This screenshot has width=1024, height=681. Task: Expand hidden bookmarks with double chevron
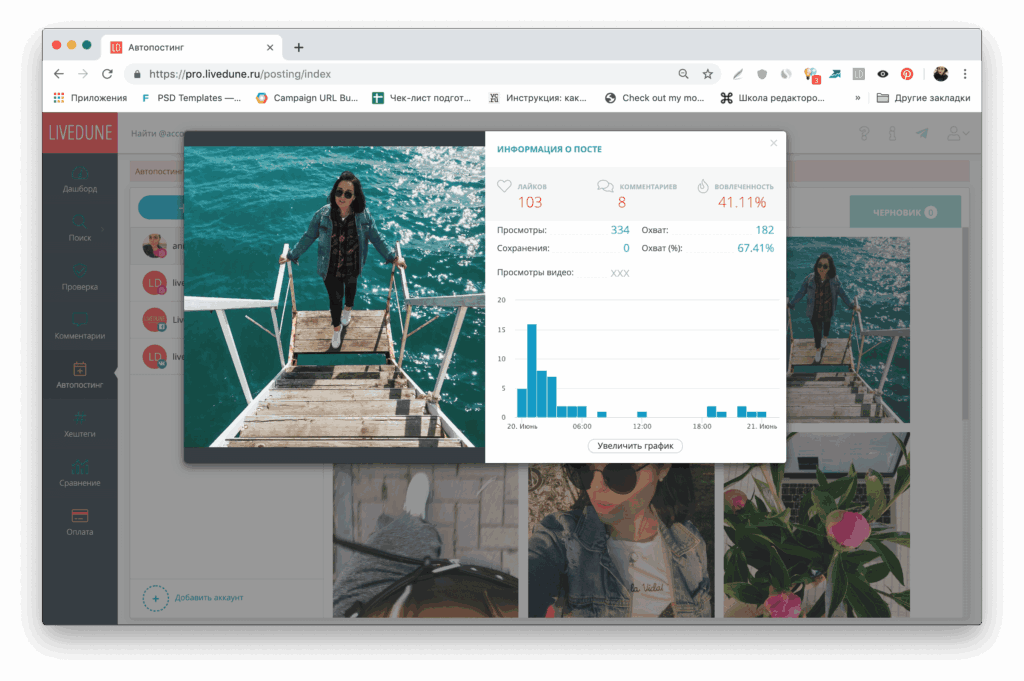point(857,98)
